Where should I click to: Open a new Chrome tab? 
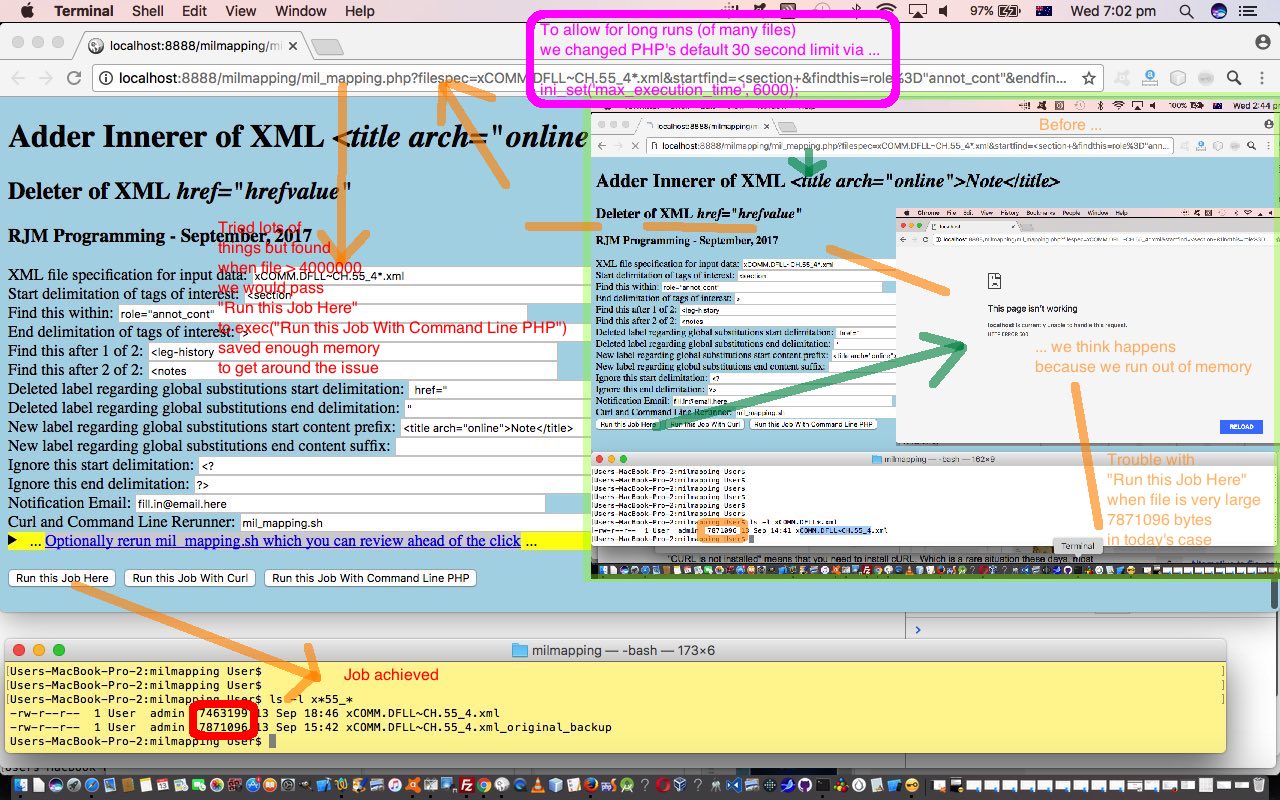click(327, 46)
